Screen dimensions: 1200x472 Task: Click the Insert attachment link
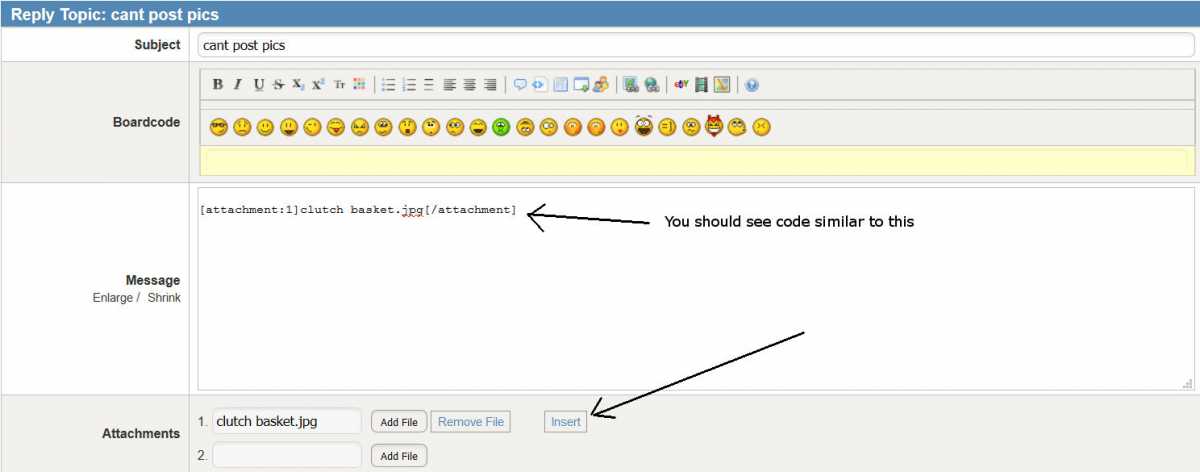tap(566, 422)
